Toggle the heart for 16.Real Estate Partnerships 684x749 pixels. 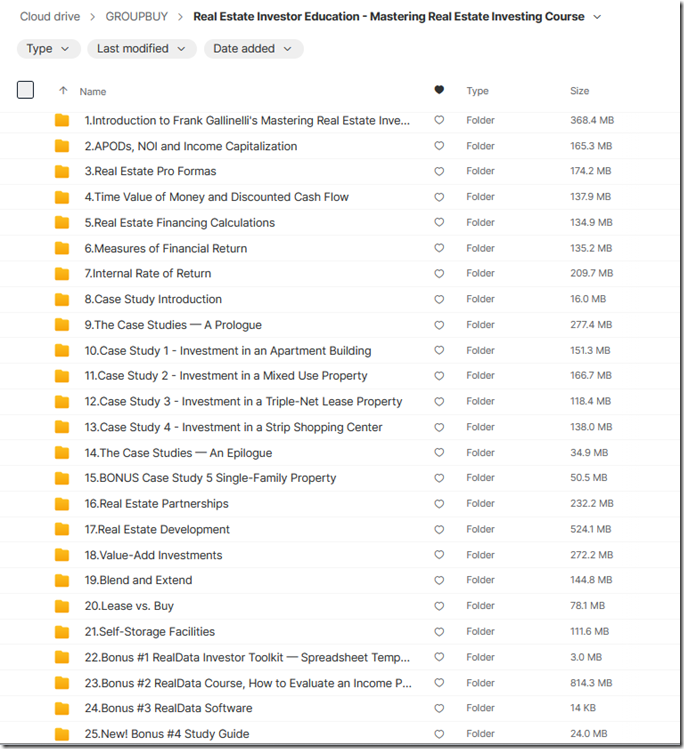point(439,503)
